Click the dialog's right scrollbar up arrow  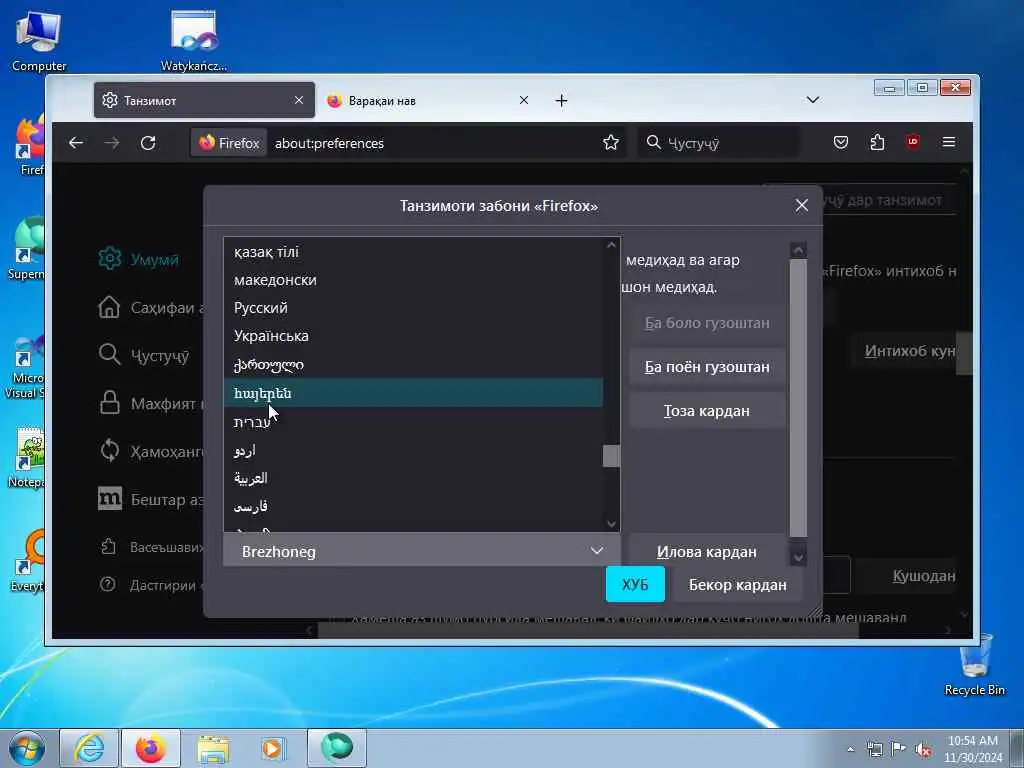coord(798,251)
